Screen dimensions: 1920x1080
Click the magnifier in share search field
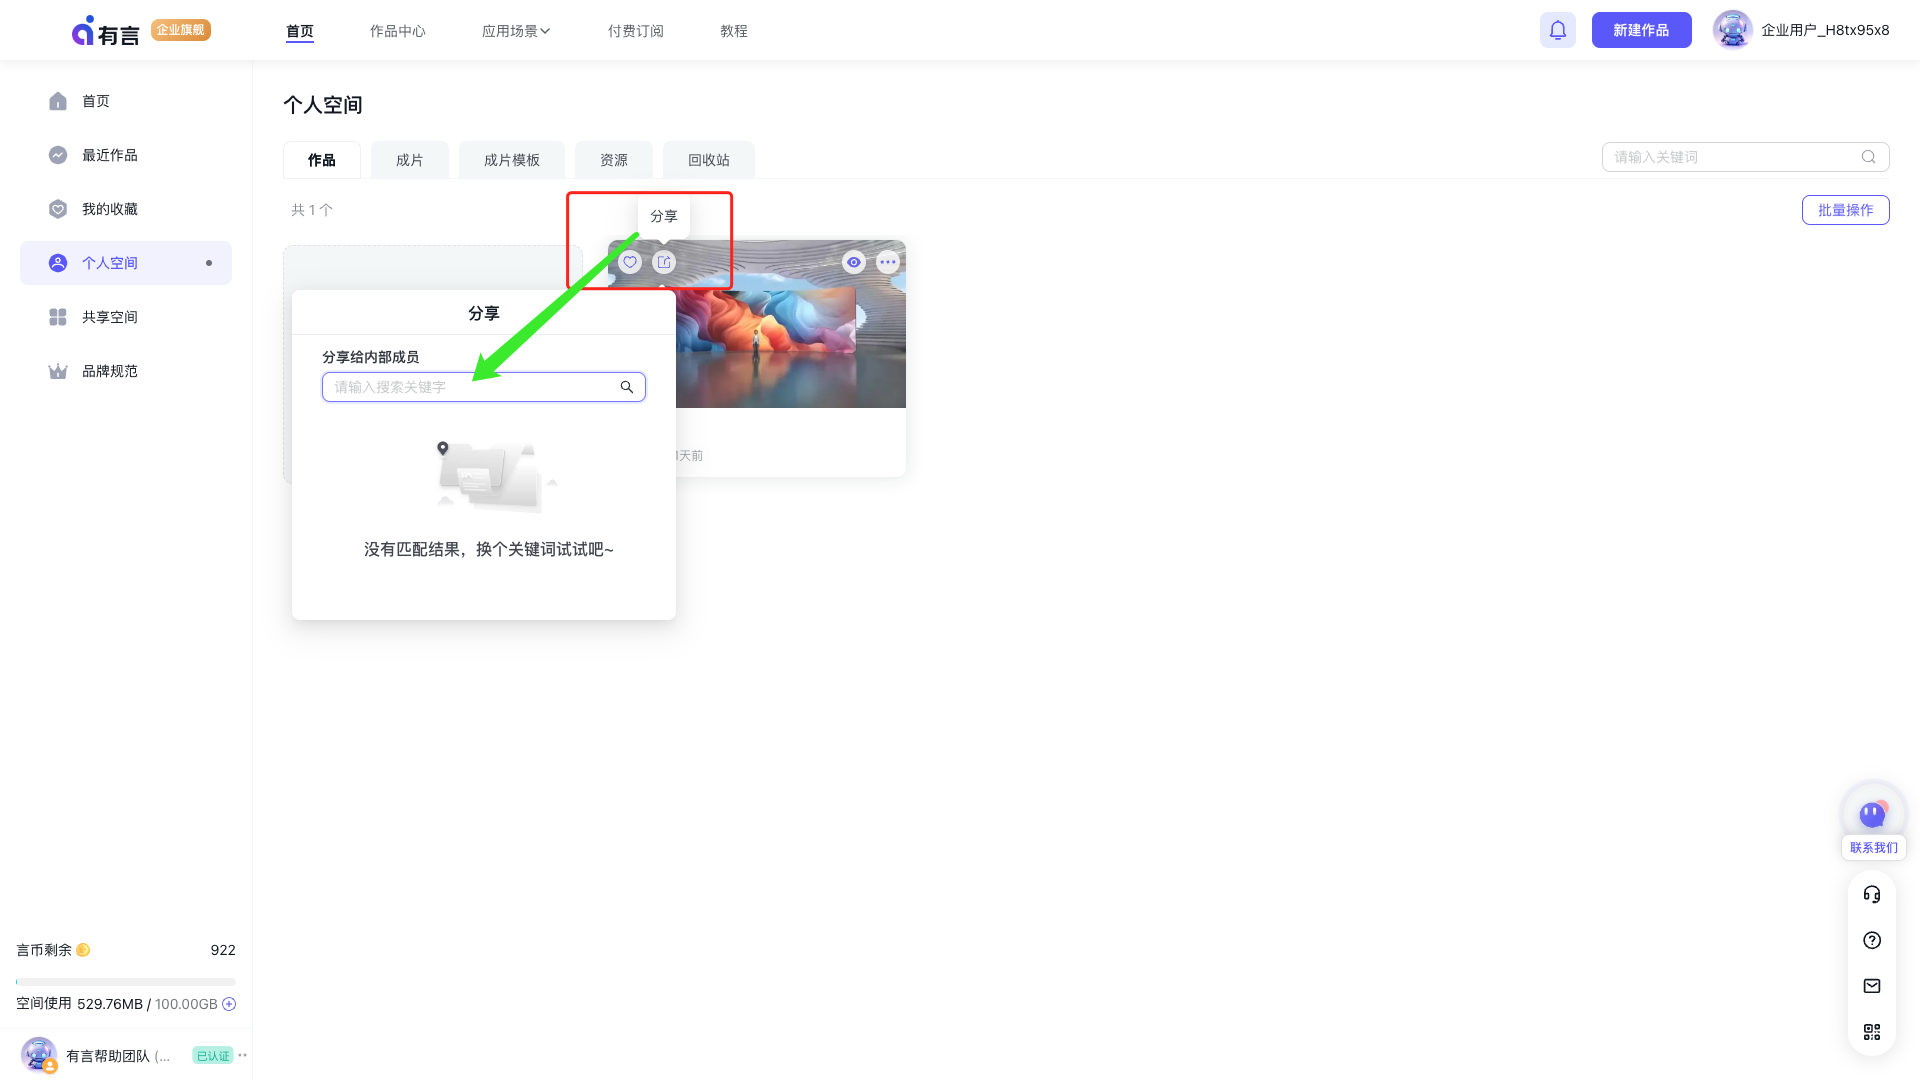tap(627, 387)
